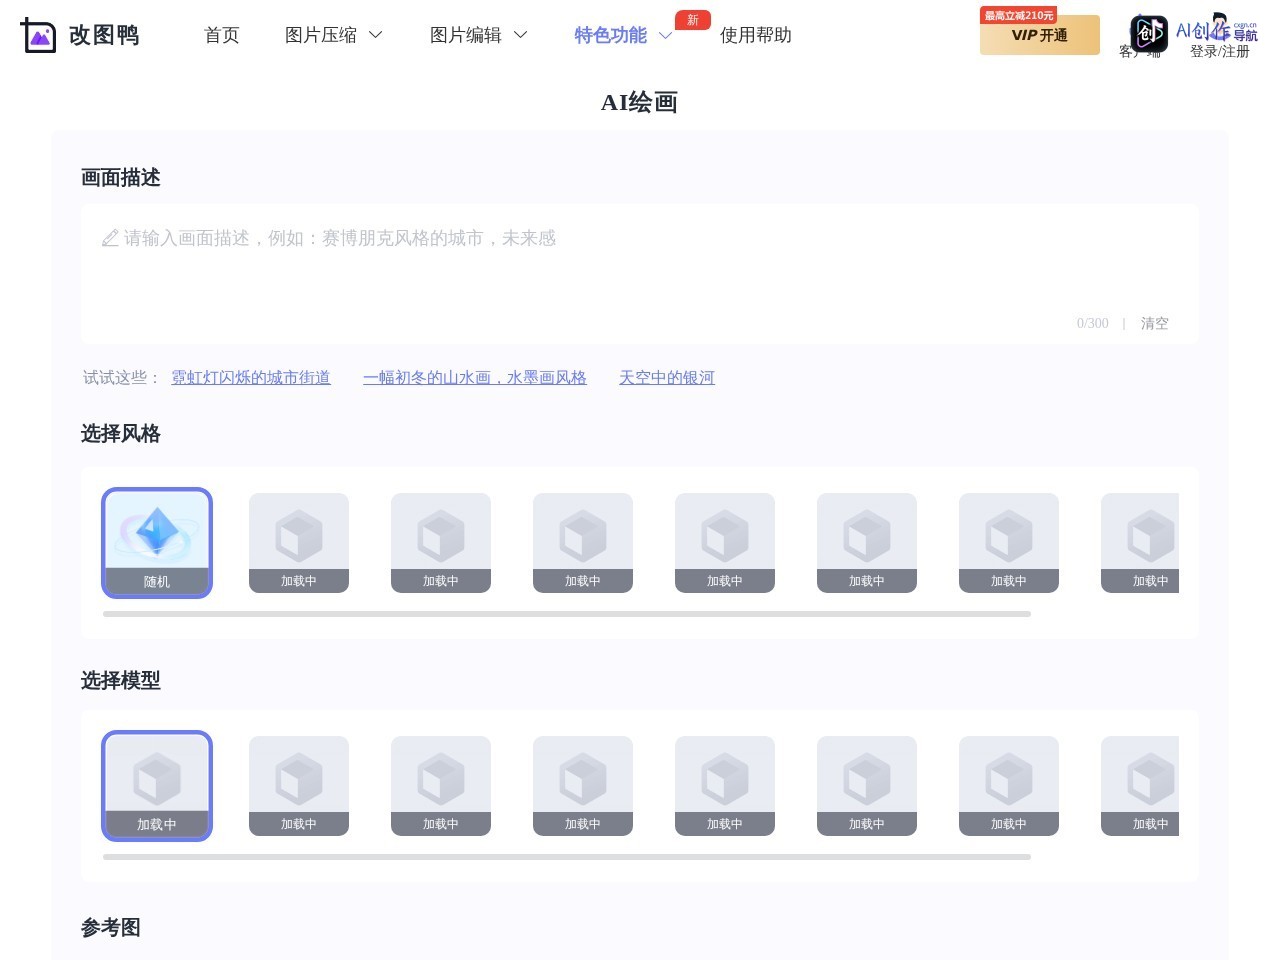Click the 选择模型 section heading
This screenshot has height=960, width=1280.
121,681
